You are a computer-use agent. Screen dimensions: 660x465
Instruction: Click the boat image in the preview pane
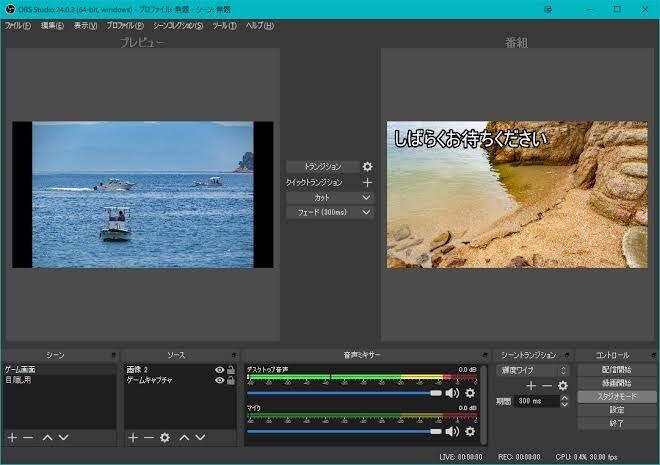(143, 194)
